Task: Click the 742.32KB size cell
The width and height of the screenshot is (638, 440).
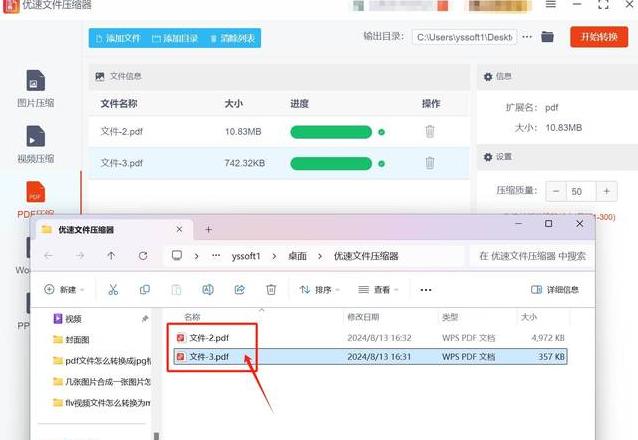Action: pos(245,163)
